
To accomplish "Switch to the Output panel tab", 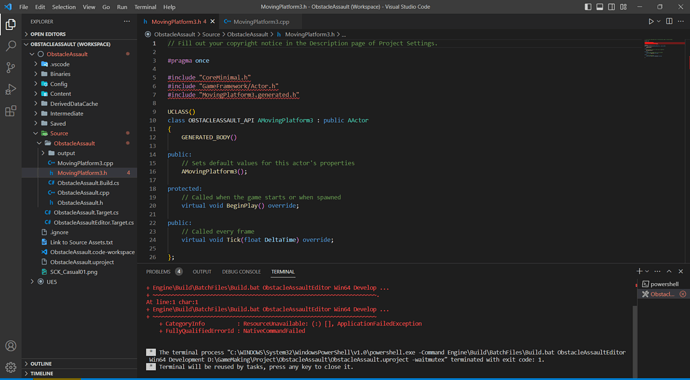I will [x=202, y=272].
